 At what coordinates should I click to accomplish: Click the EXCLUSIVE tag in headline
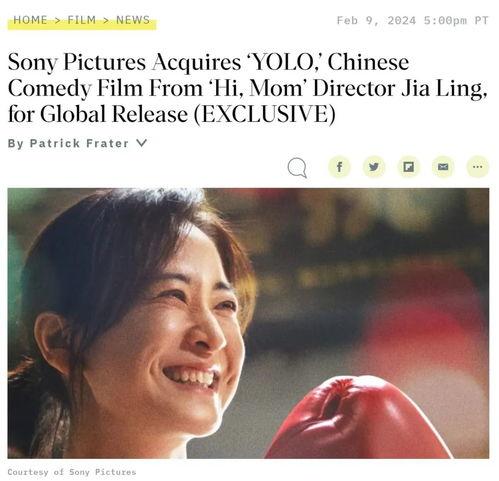[264, 114]
